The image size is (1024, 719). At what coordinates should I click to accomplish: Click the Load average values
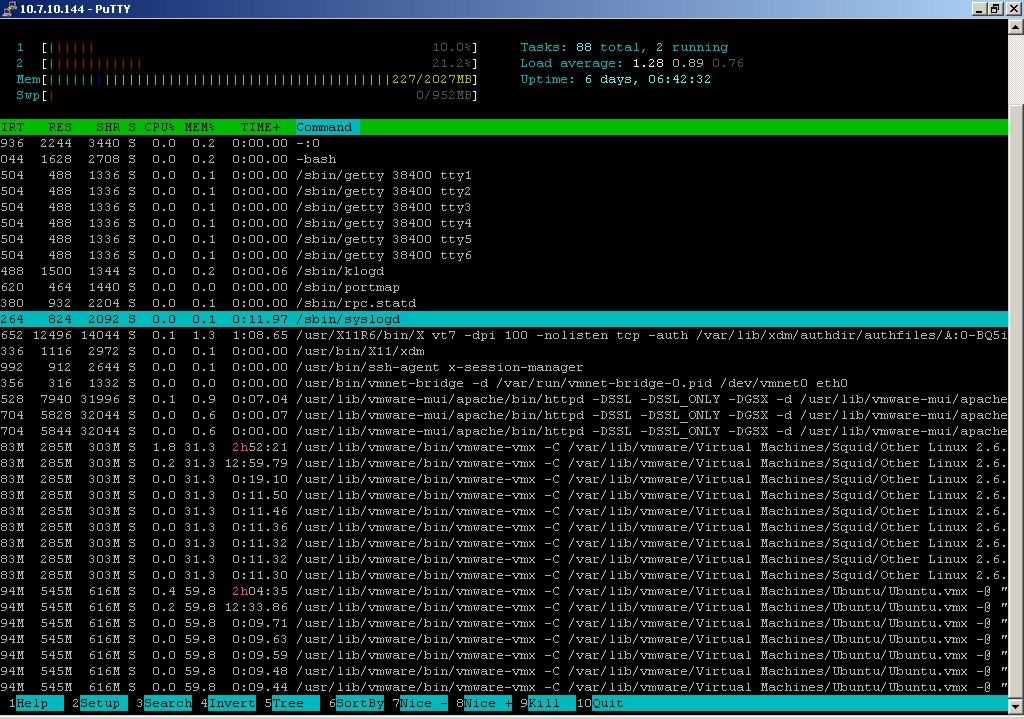coord(688,63)
